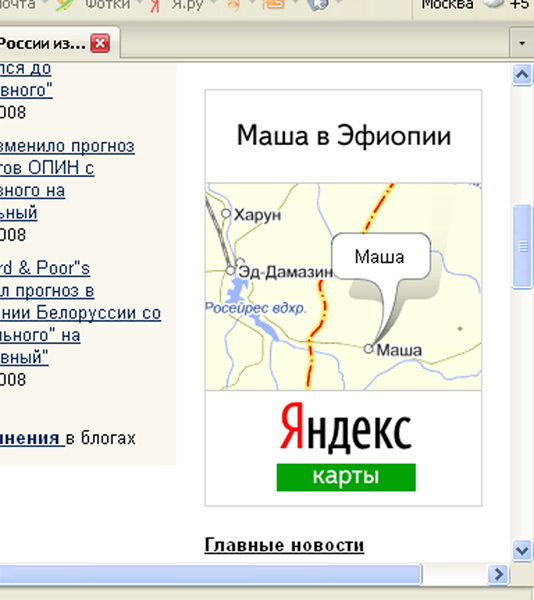Image resolution: width=534 pixels, height=600 pixels.
Task: Click the cloud weather icon next to Москва
Action: [494, 4]
